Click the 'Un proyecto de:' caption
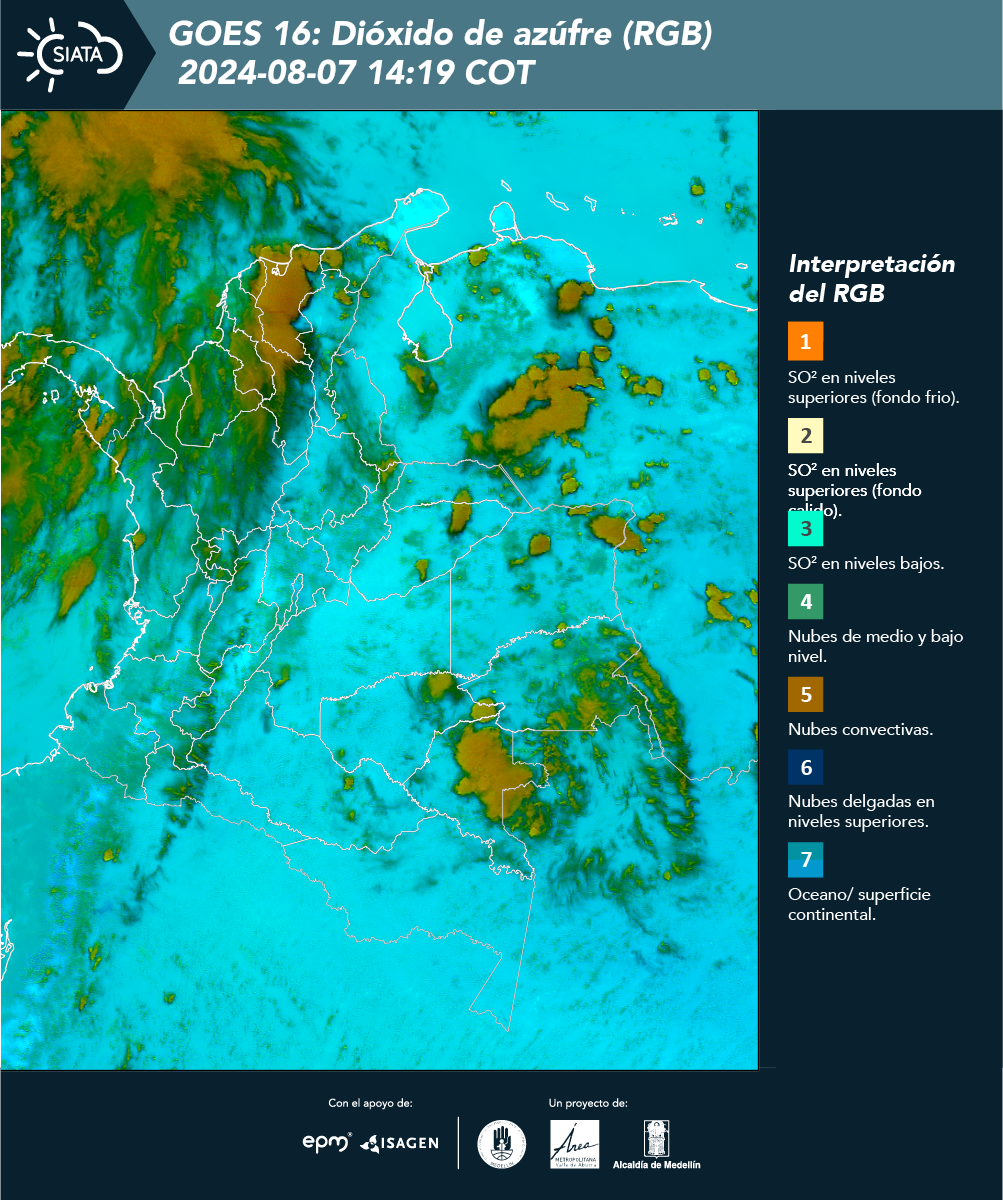 tap(588, 1103)
